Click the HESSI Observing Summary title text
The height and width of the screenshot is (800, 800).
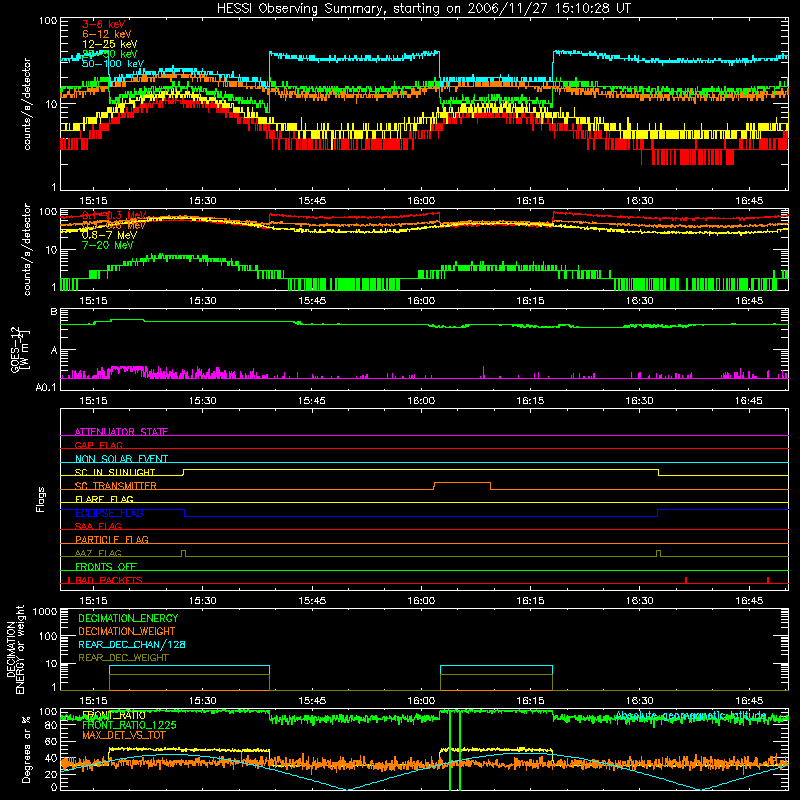[423, 8]
